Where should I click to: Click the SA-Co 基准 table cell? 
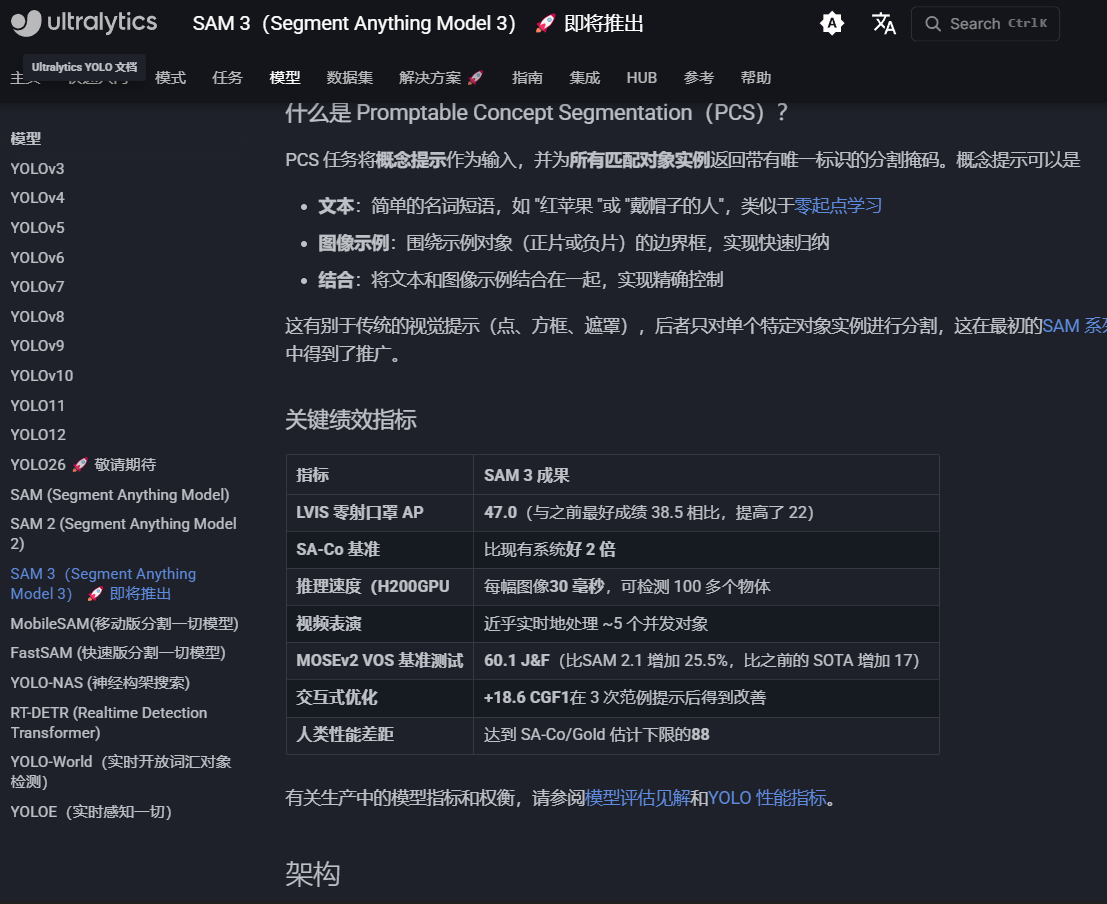click(x=380, y=549)
